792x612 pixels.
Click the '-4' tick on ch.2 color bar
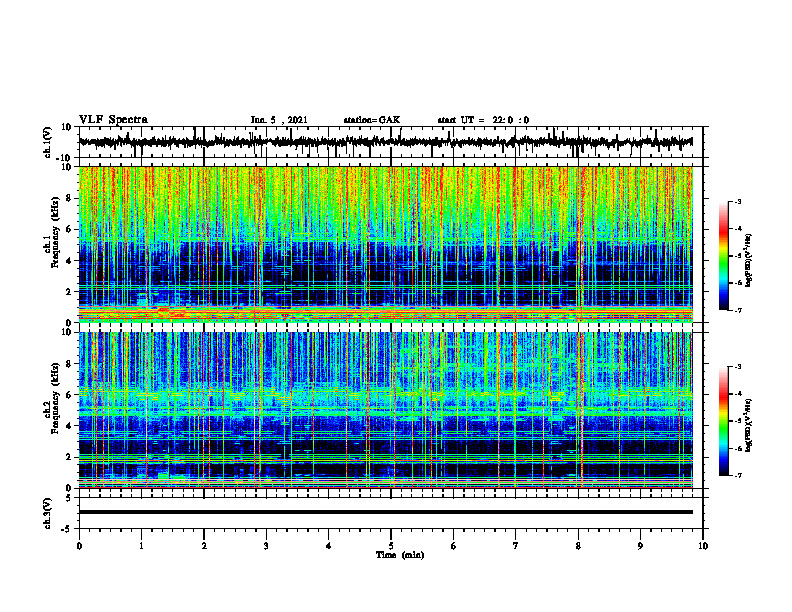coord(737,394)
